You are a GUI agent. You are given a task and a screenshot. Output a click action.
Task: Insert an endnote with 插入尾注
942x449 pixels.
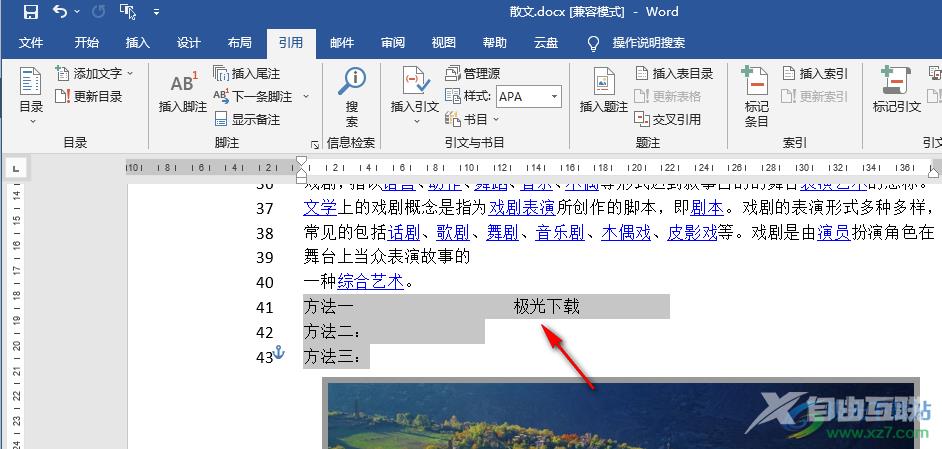[247, 73]
